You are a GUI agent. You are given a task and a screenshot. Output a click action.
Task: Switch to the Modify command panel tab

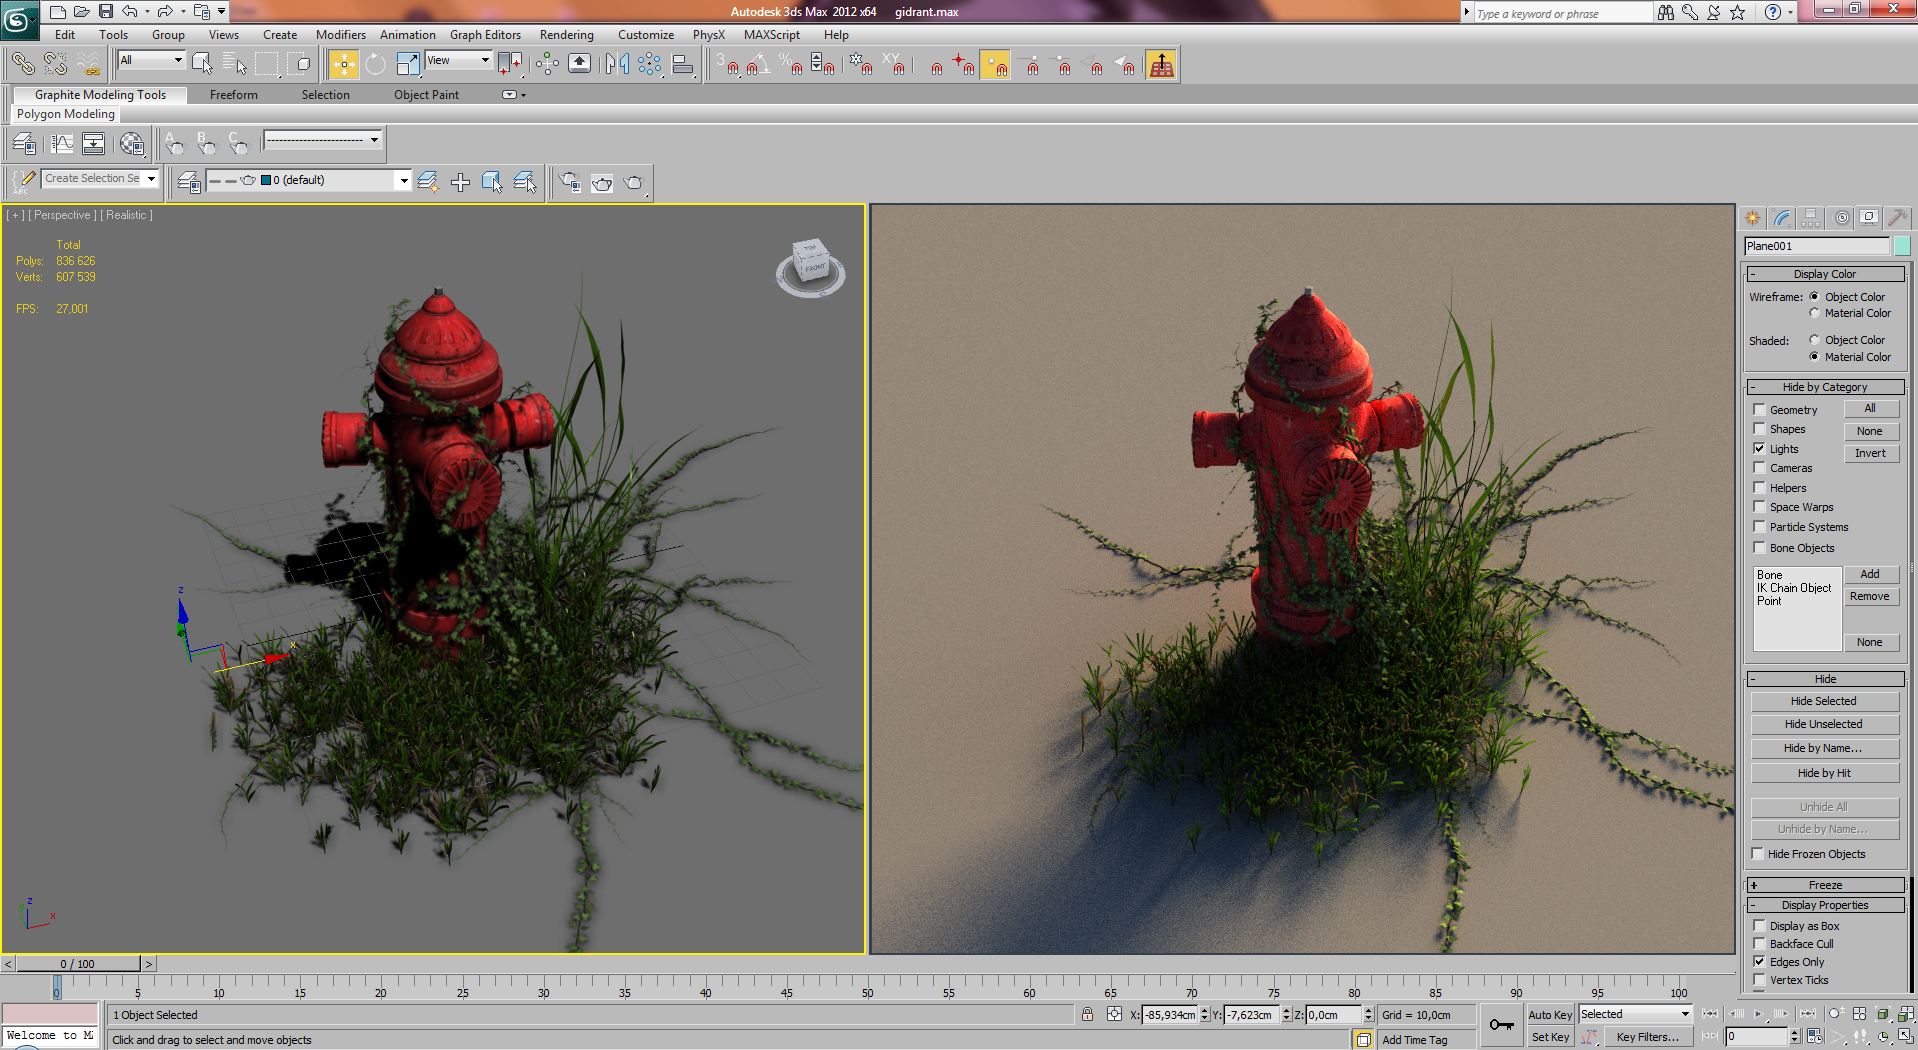point(1781,218)
